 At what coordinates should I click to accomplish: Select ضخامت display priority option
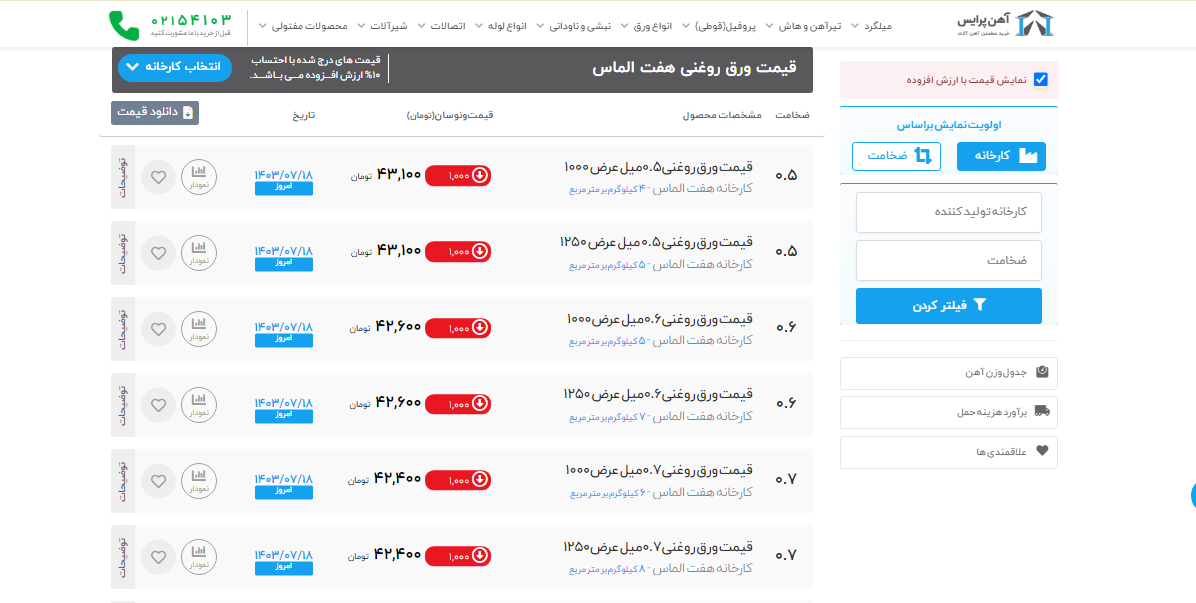pos(896,156)
